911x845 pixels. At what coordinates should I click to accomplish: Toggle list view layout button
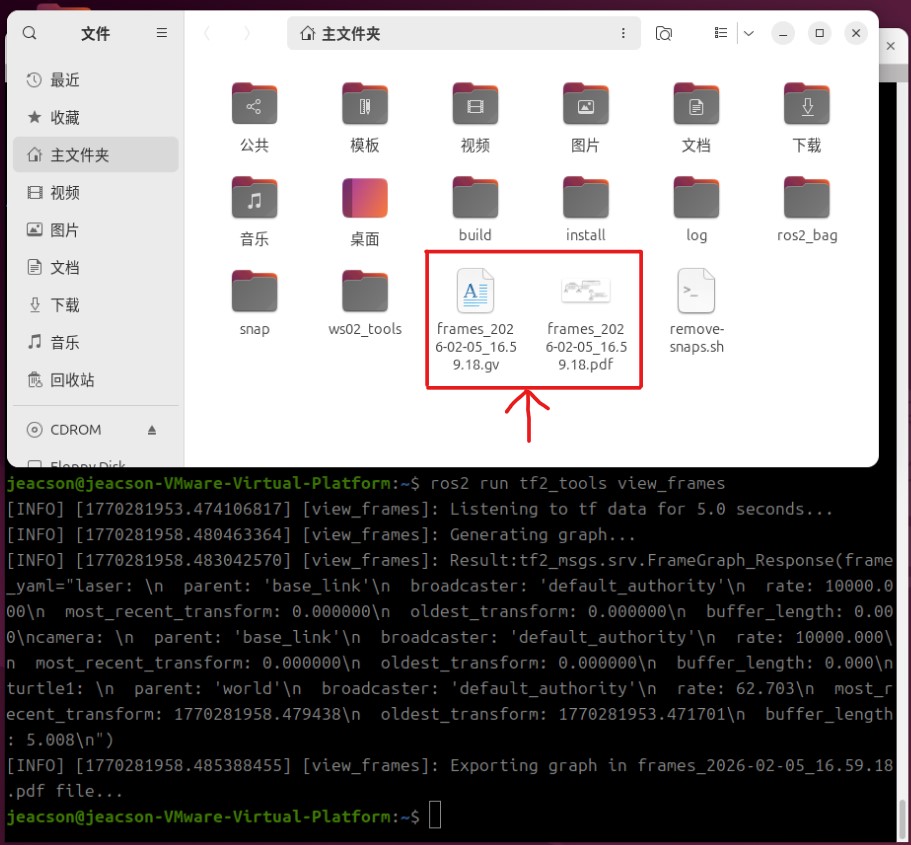(721, 33)
